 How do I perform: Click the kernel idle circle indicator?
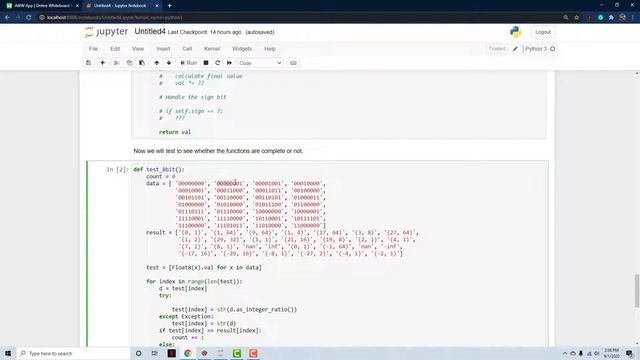pyautogui.click(x=553, y=49)
